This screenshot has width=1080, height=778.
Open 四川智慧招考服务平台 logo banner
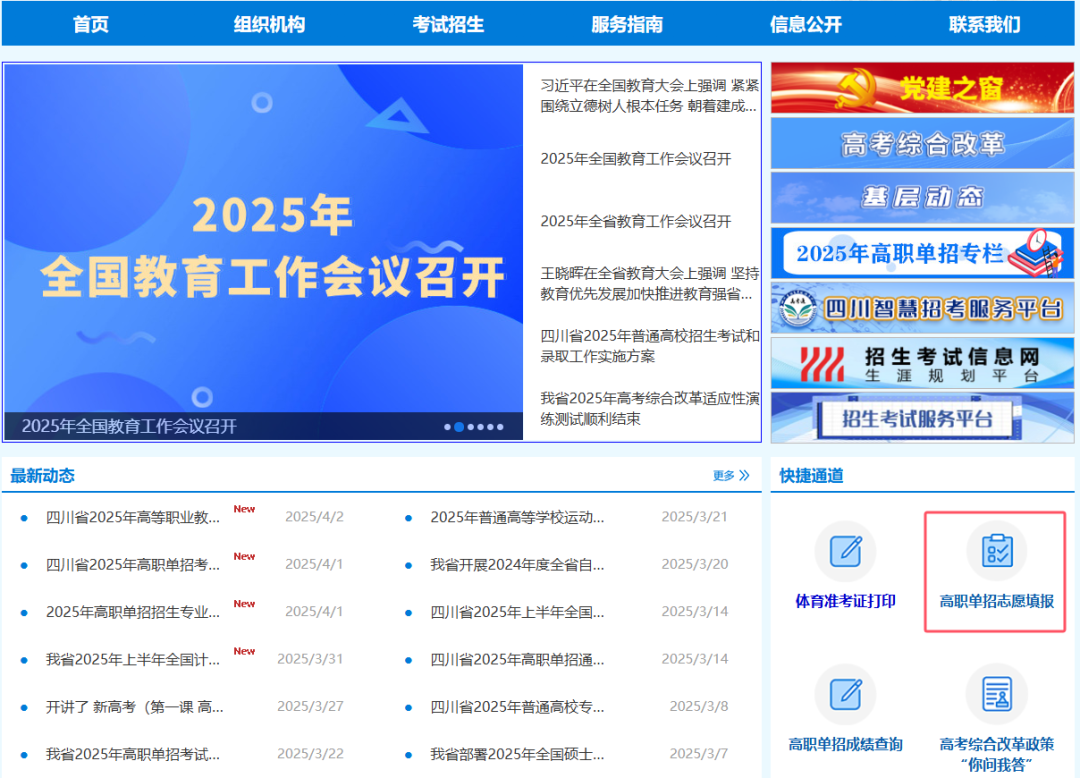(921, 308)
